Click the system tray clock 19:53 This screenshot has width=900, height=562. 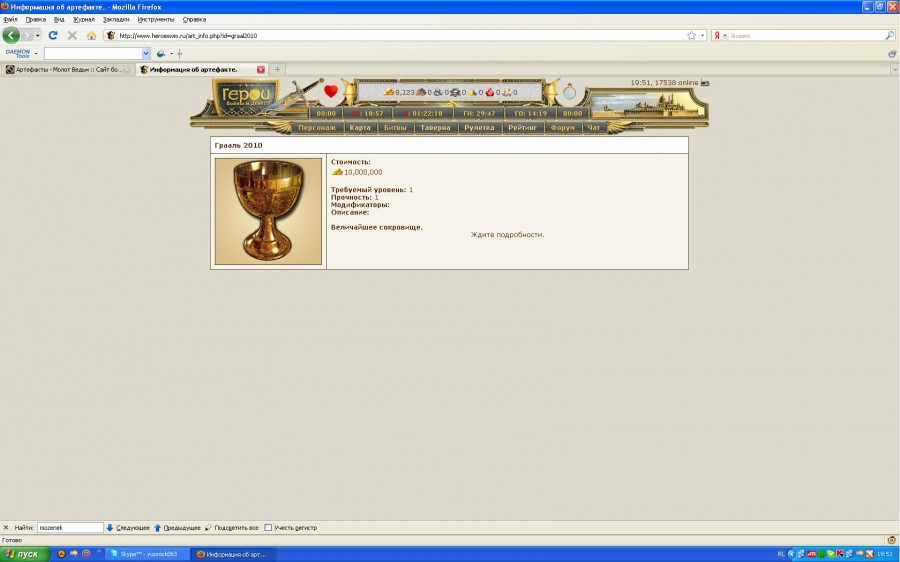coord(885,554)
